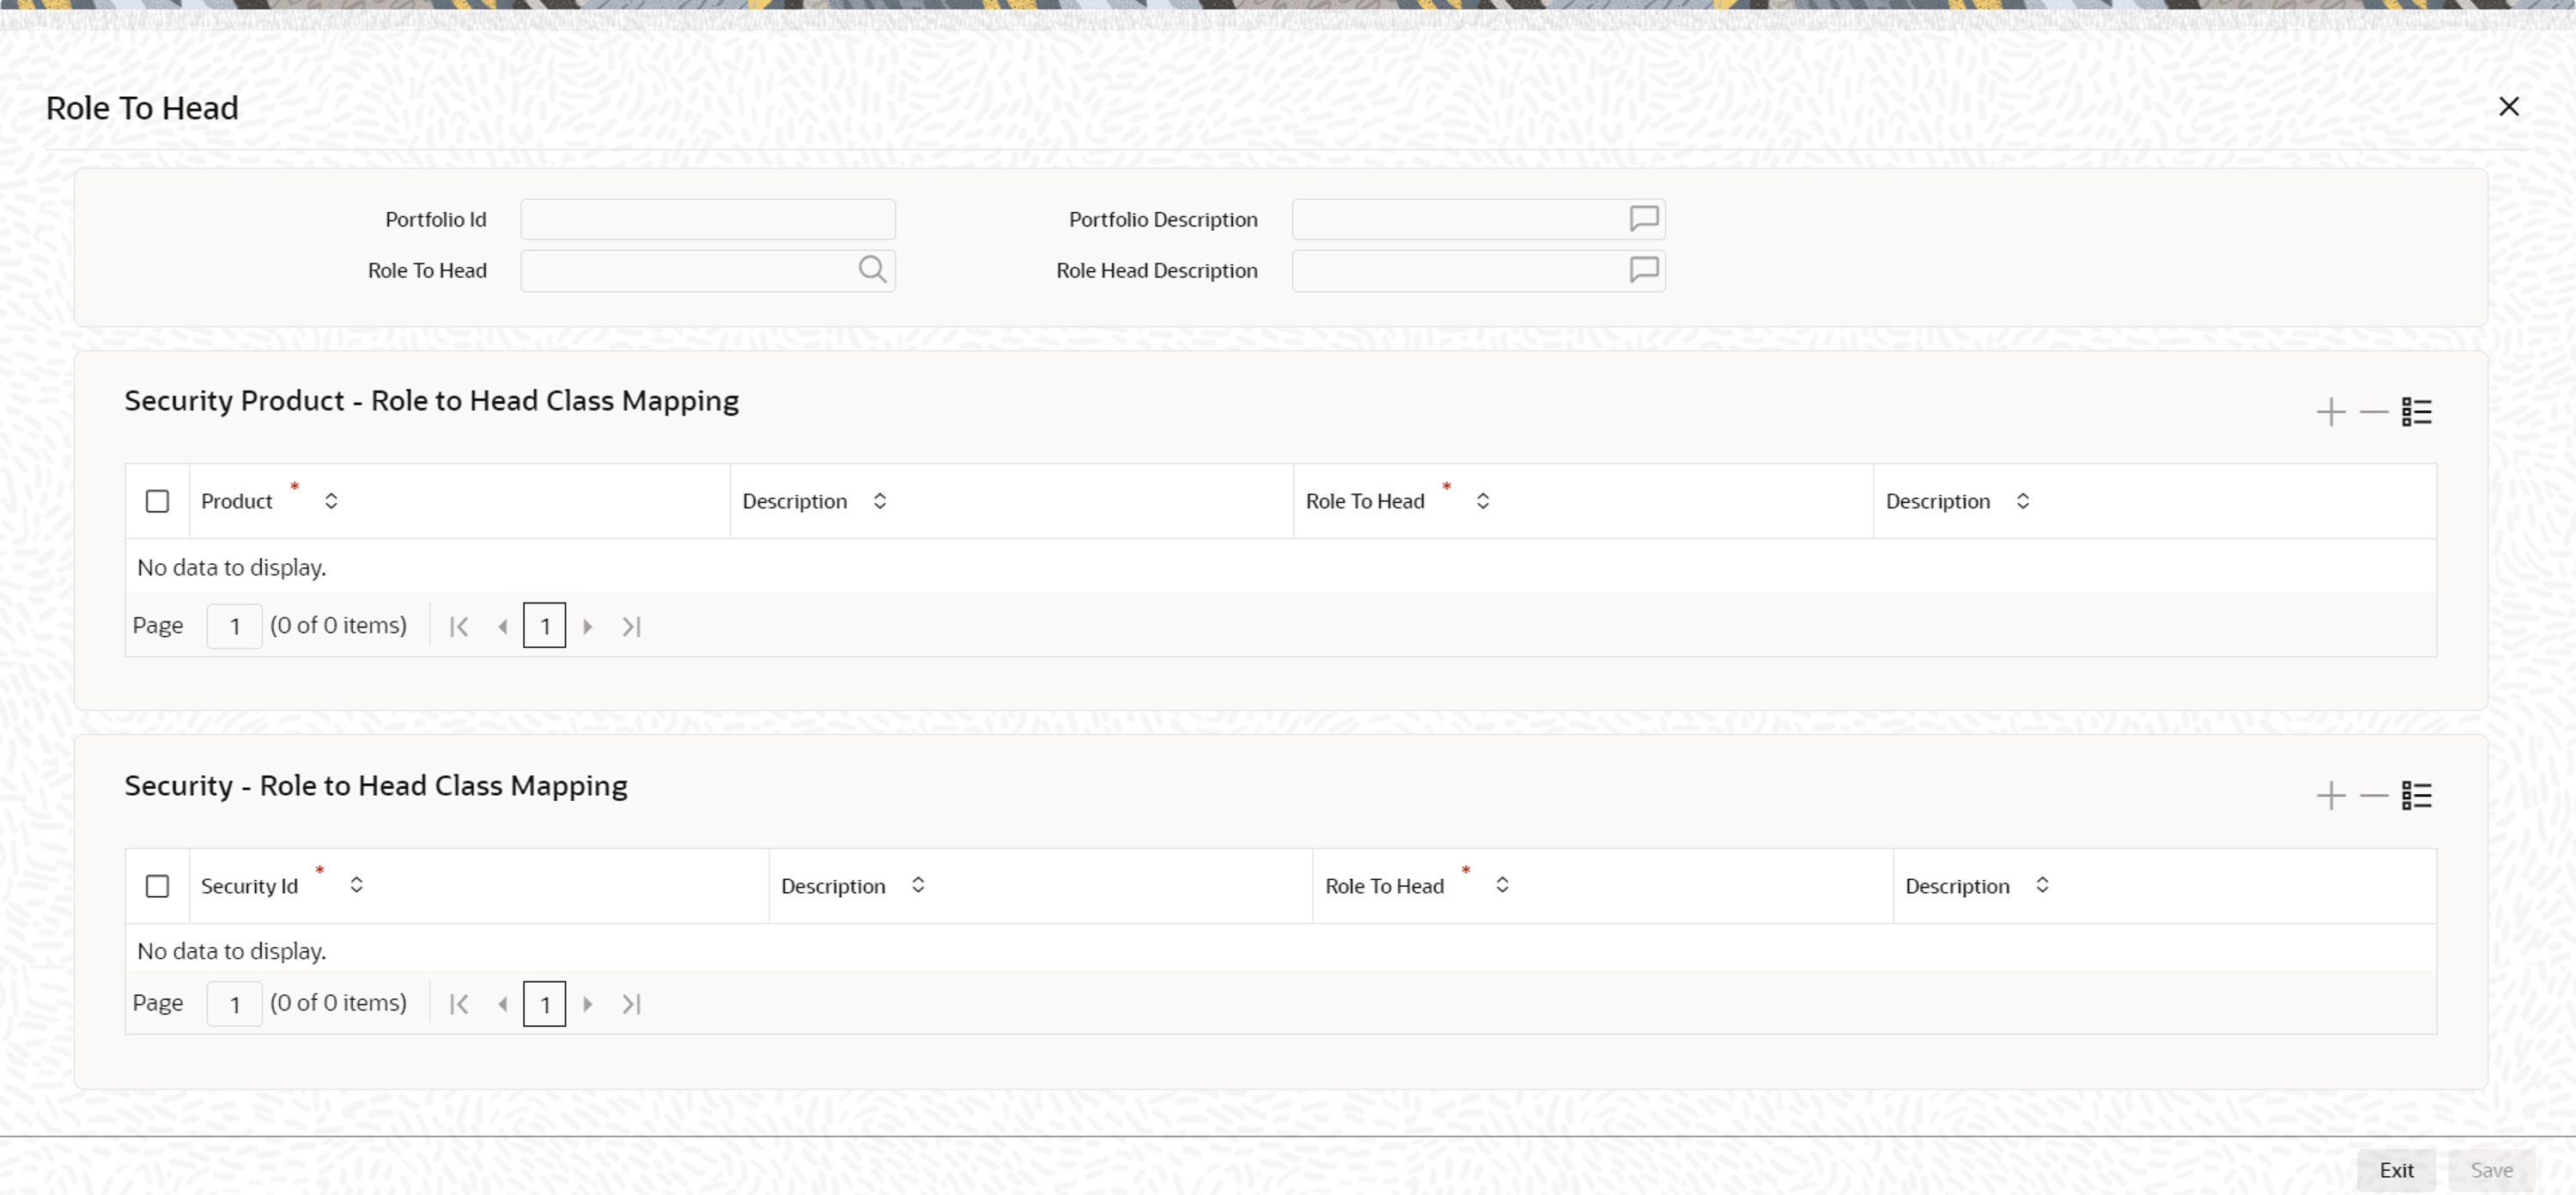Sort Role To Head column in Security table
Screen dimensions: 2576x1195
click(1502, 885)
